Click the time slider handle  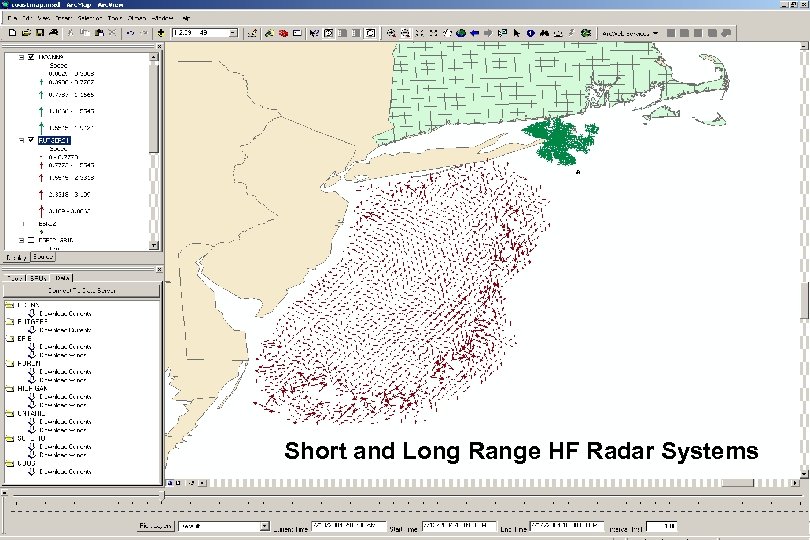point(163,496)
